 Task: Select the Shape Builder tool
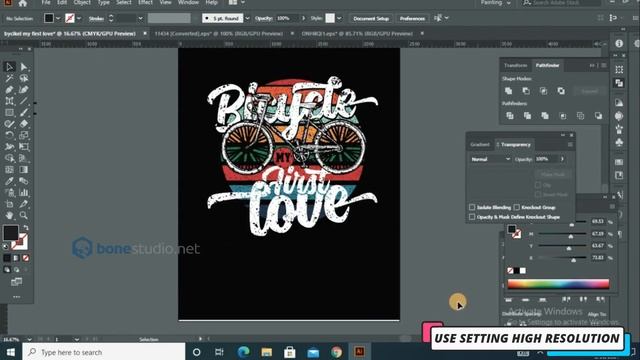coord(9,158)
